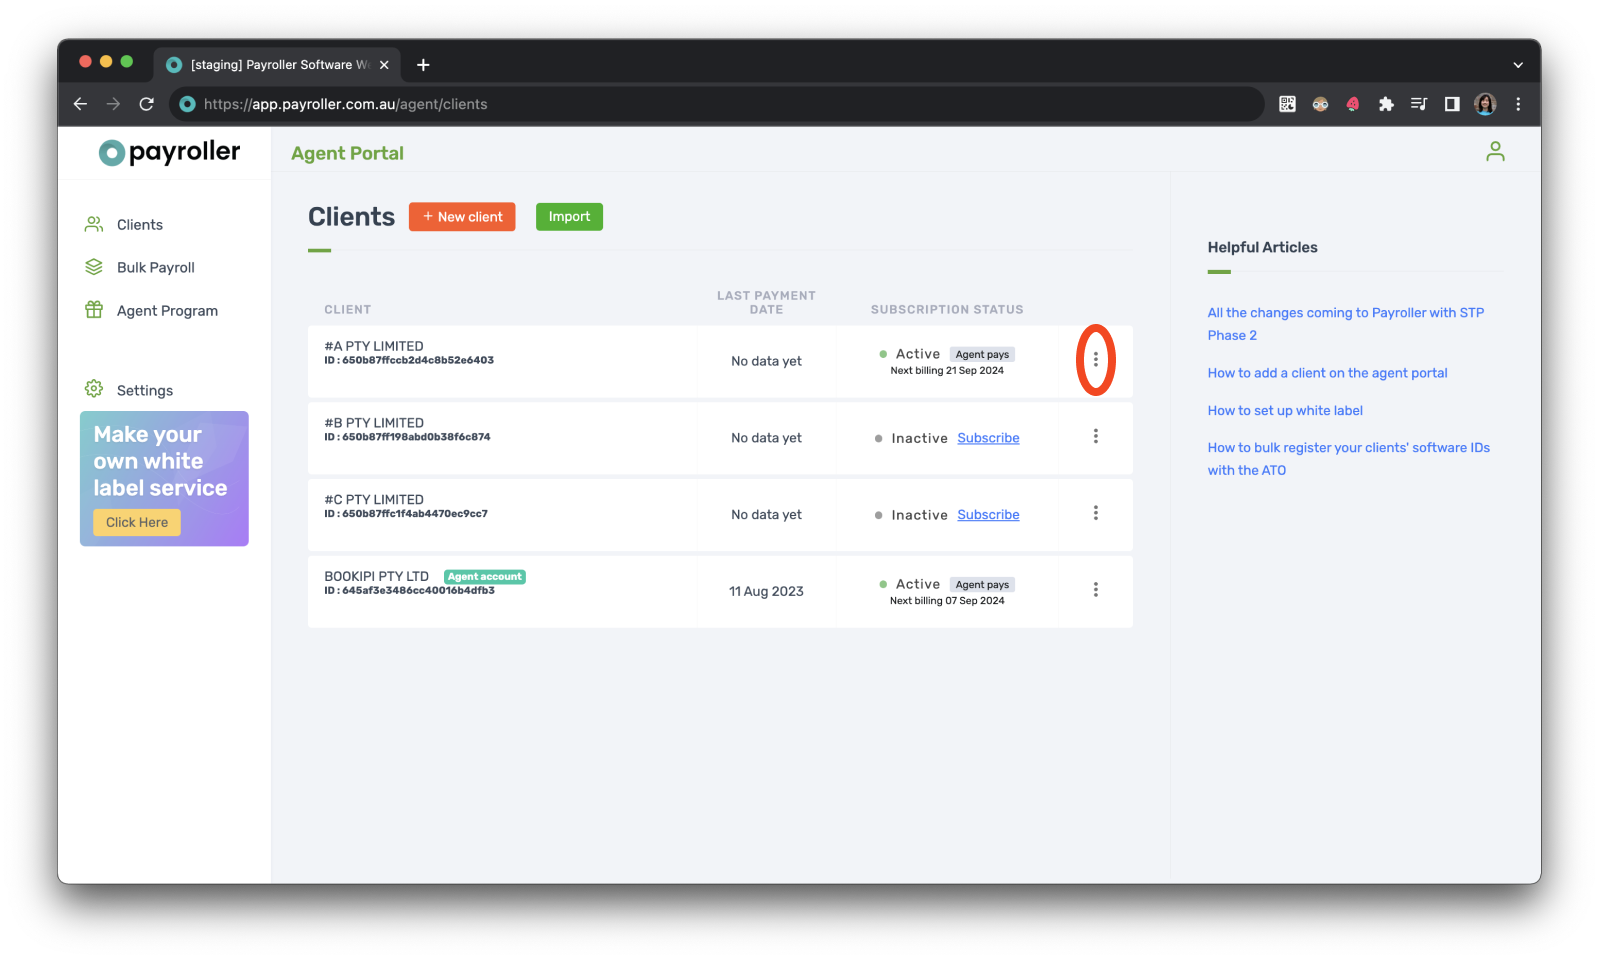The image size is (1599, 960).
Task: Open Clients in the sidebar
Action: click(139, 225)
